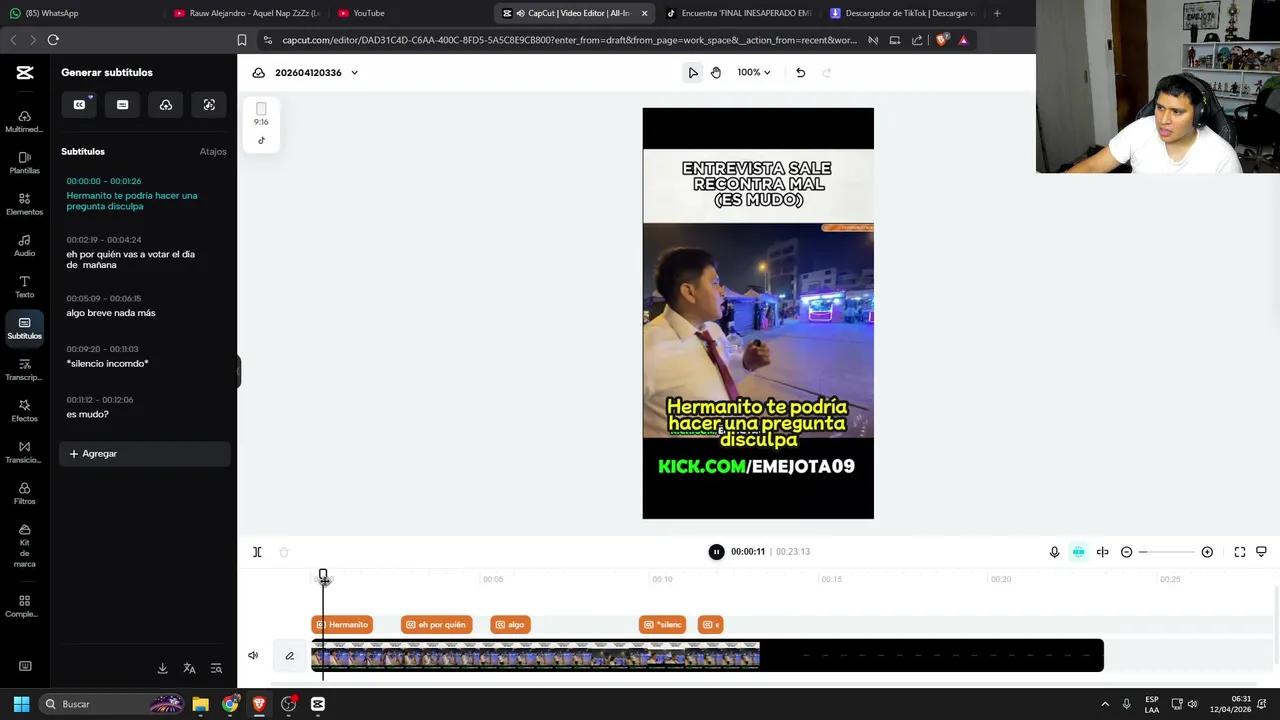The image size is (1280, 720).
Task: Choose scan lyrics recognition icon
Action: 209,105
